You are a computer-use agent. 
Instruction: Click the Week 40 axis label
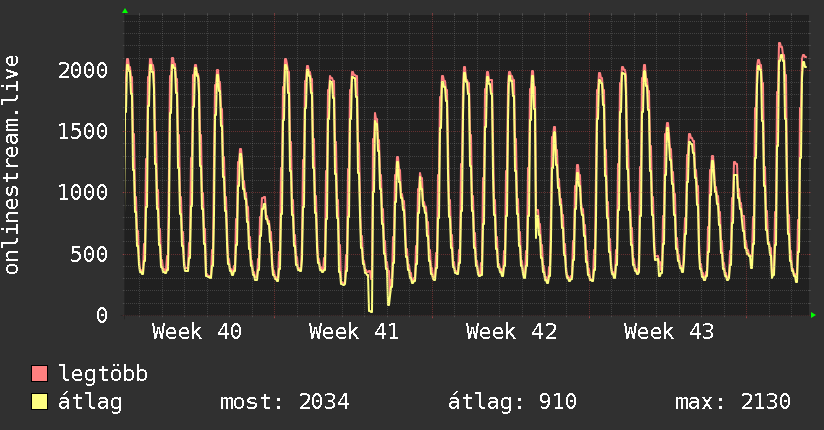tap(197, 332)
